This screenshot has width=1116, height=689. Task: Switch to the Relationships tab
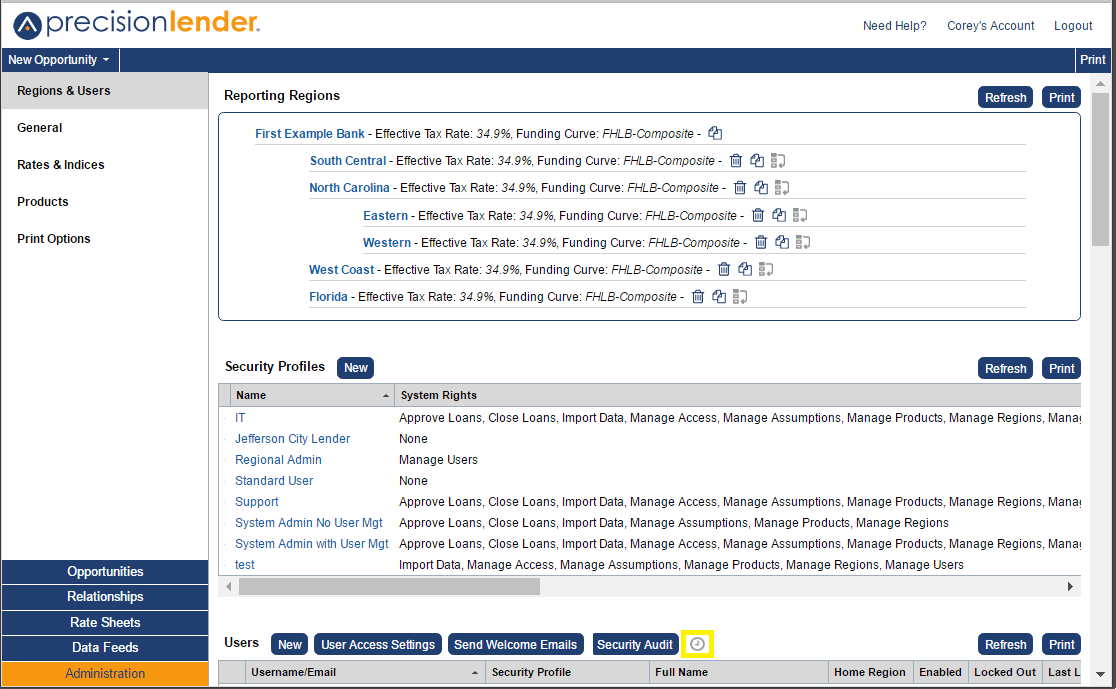(105, 596)
